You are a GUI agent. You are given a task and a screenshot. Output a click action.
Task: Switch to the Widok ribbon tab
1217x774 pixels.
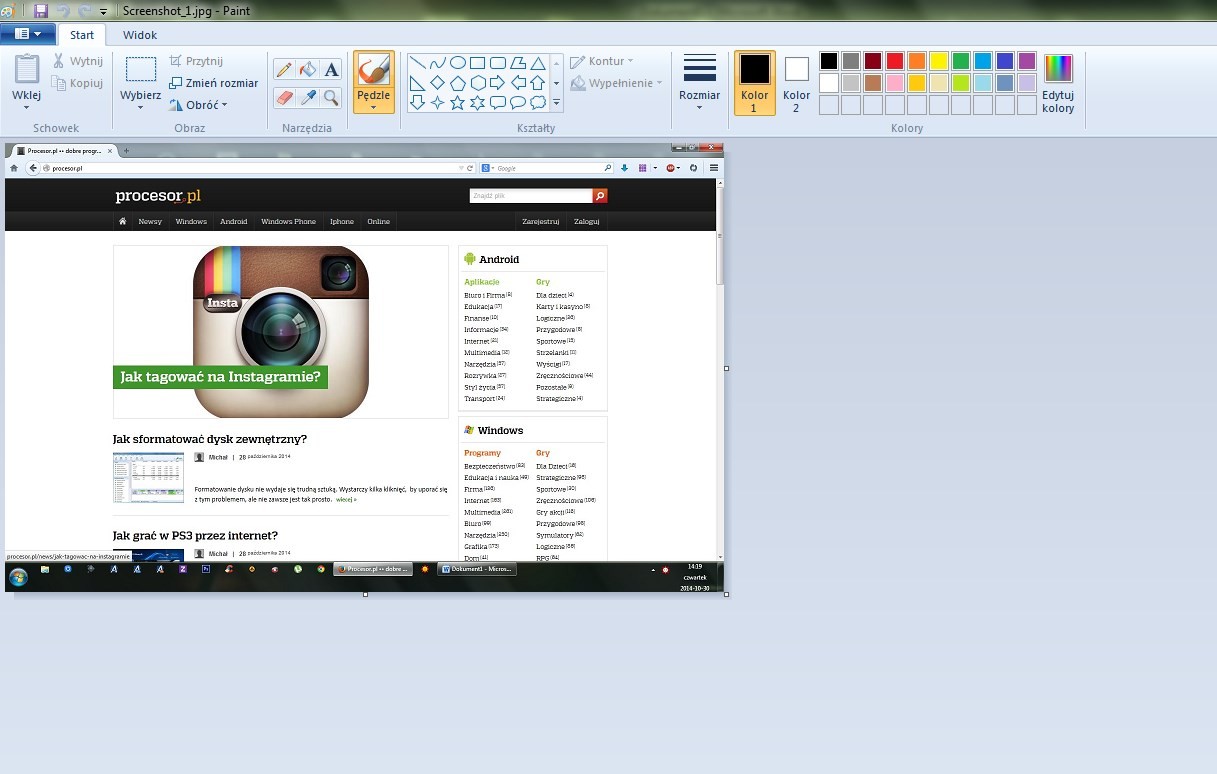[x=140, y=35]
